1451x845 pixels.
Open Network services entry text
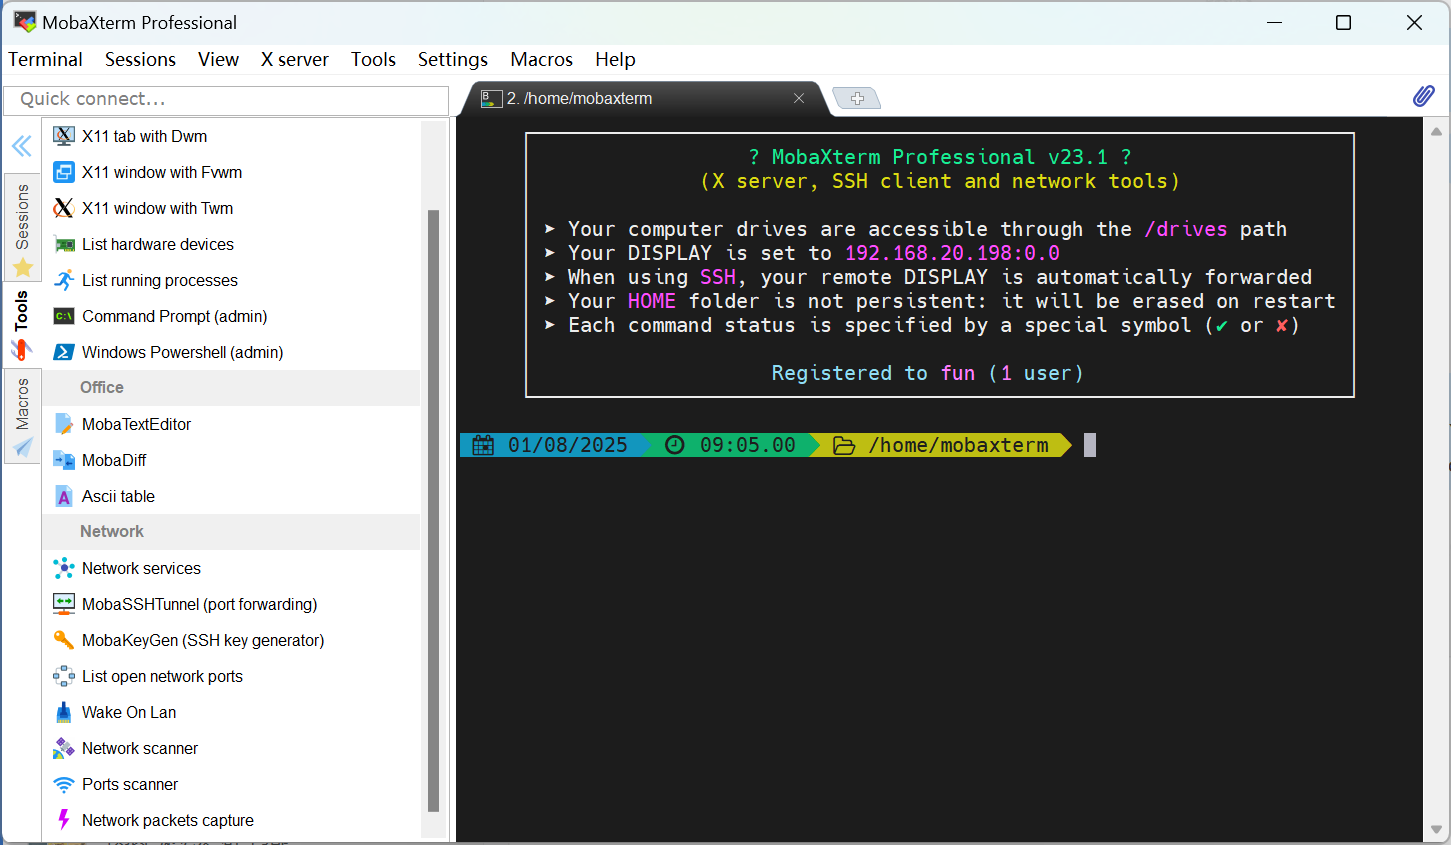(141, 568)
